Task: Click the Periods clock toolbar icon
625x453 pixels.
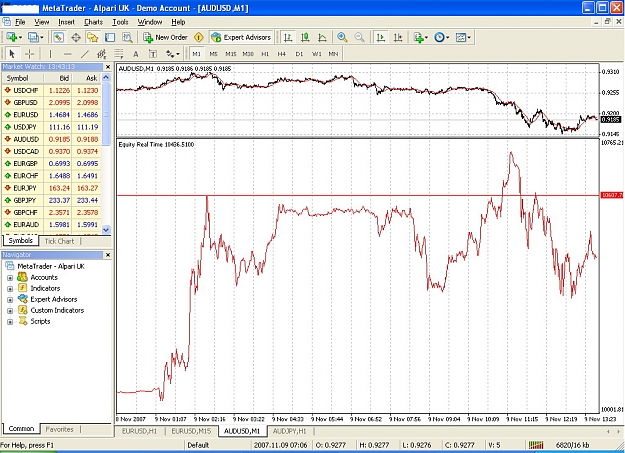Action: coord(439,37)
